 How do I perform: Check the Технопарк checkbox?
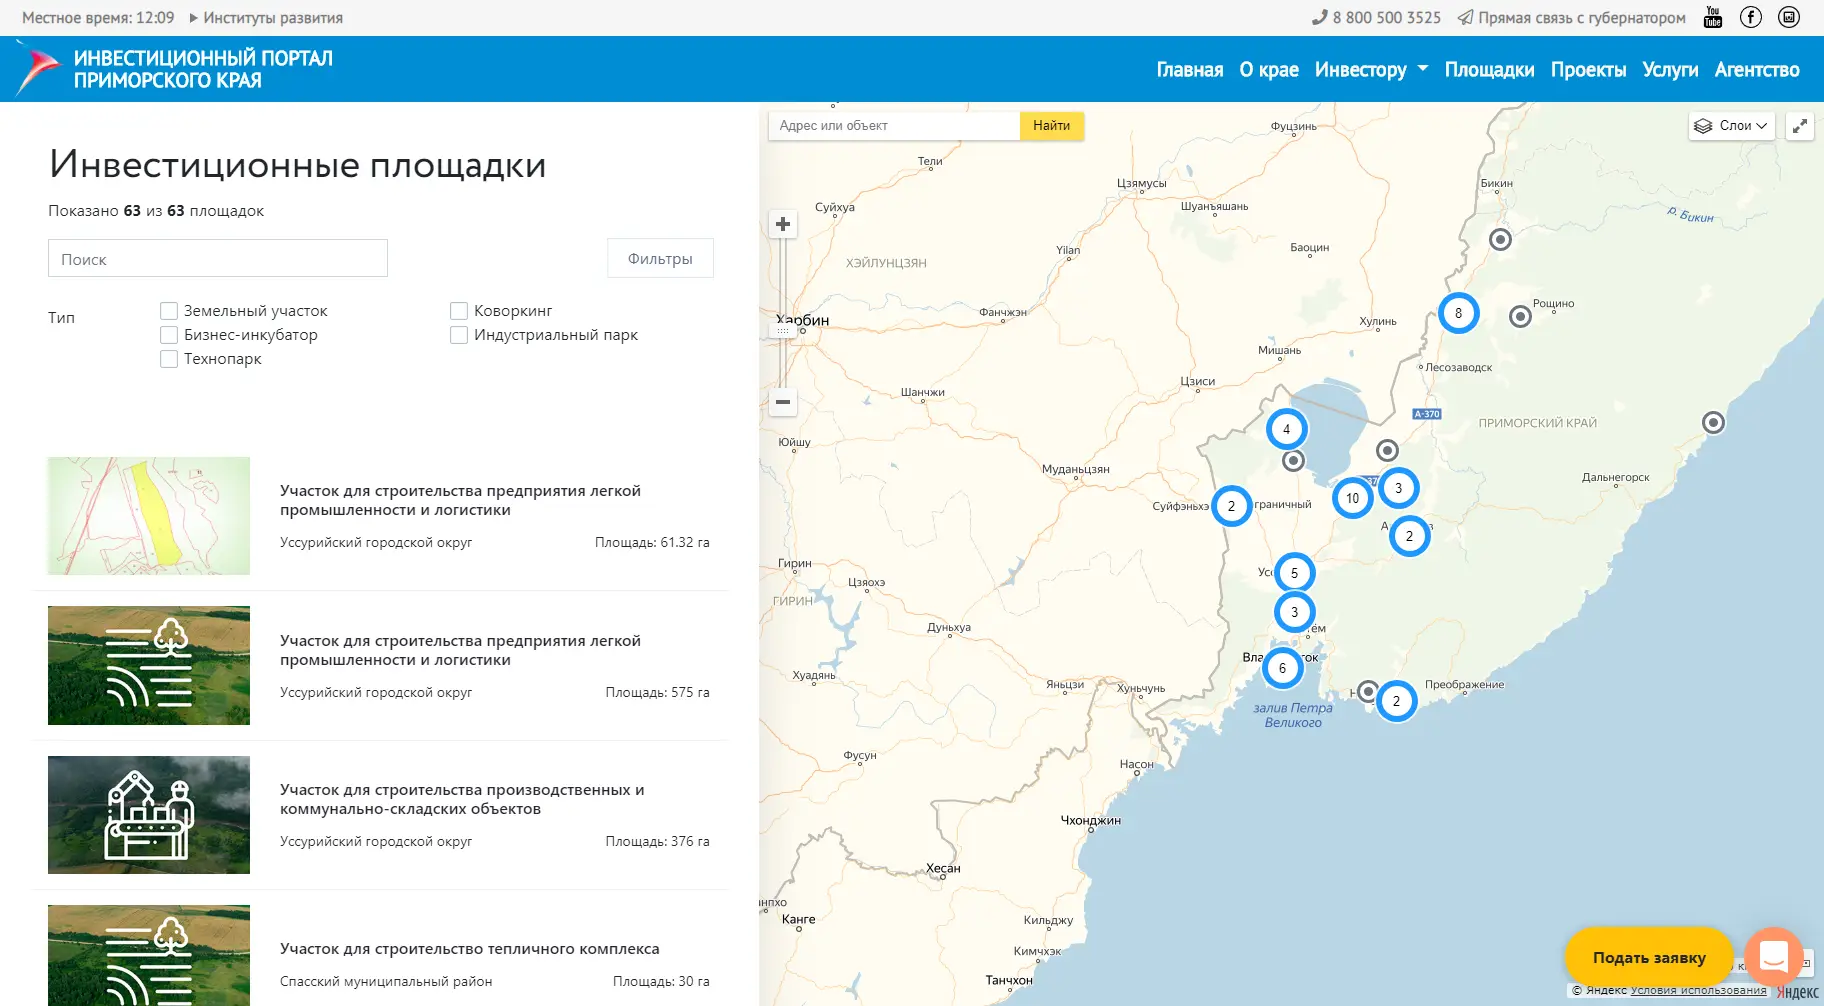click(169, 359)
